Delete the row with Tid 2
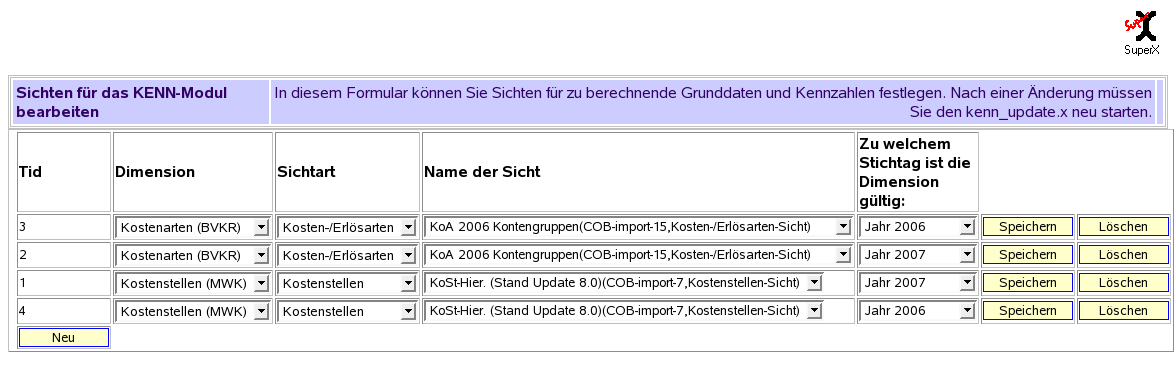The image size is (1176, 378). [x=1123, y=255]
